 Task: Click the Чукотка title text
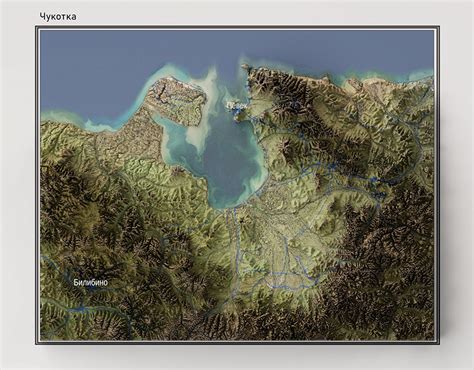point(58,17)
